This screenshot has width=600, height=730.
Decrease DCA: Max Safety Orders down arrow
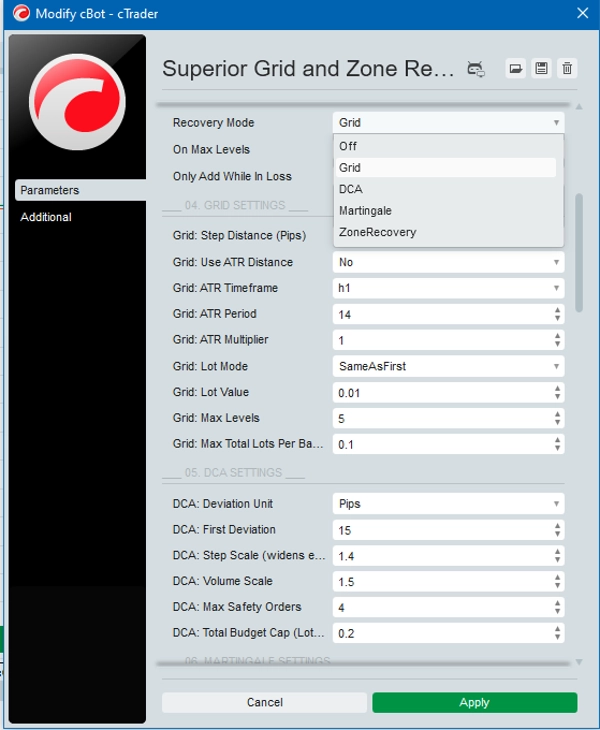click(x=557, y=612)
